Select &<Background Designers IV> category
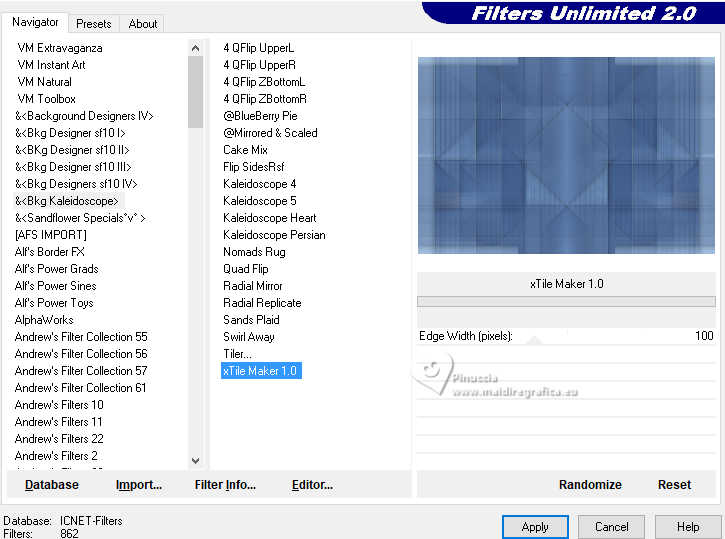The image size is (725, 539). [x=84, y=116]
